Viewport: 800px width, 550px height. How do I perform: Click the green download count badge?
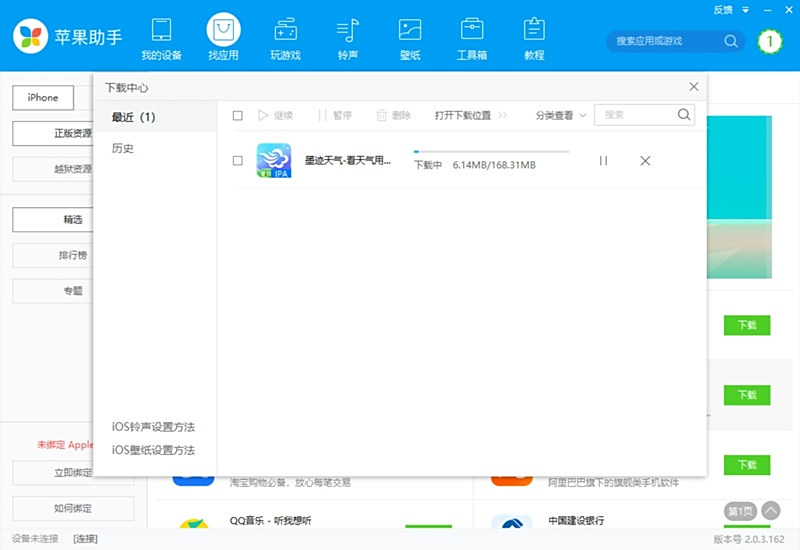tap(769, 41)
